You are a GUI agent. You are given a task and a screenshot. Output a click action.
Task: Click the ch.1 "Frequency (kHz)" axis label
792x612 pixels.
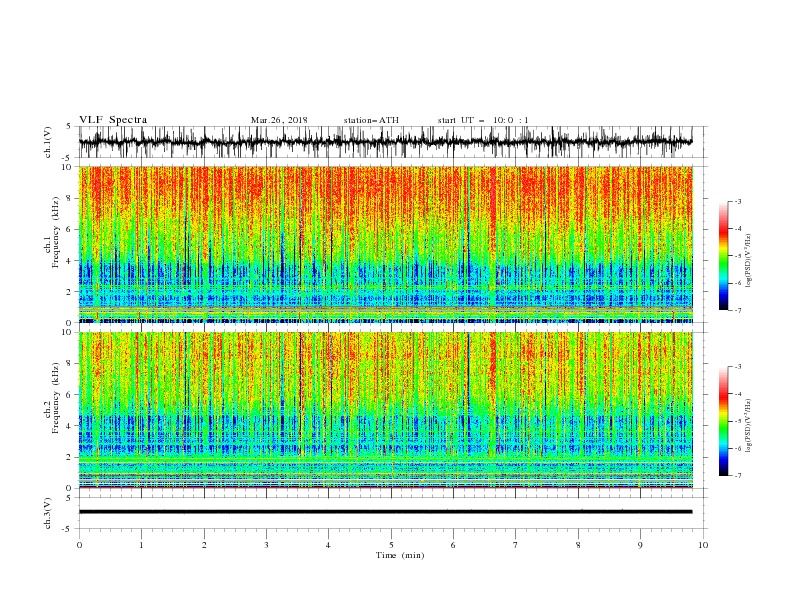[x=56, y=233]
